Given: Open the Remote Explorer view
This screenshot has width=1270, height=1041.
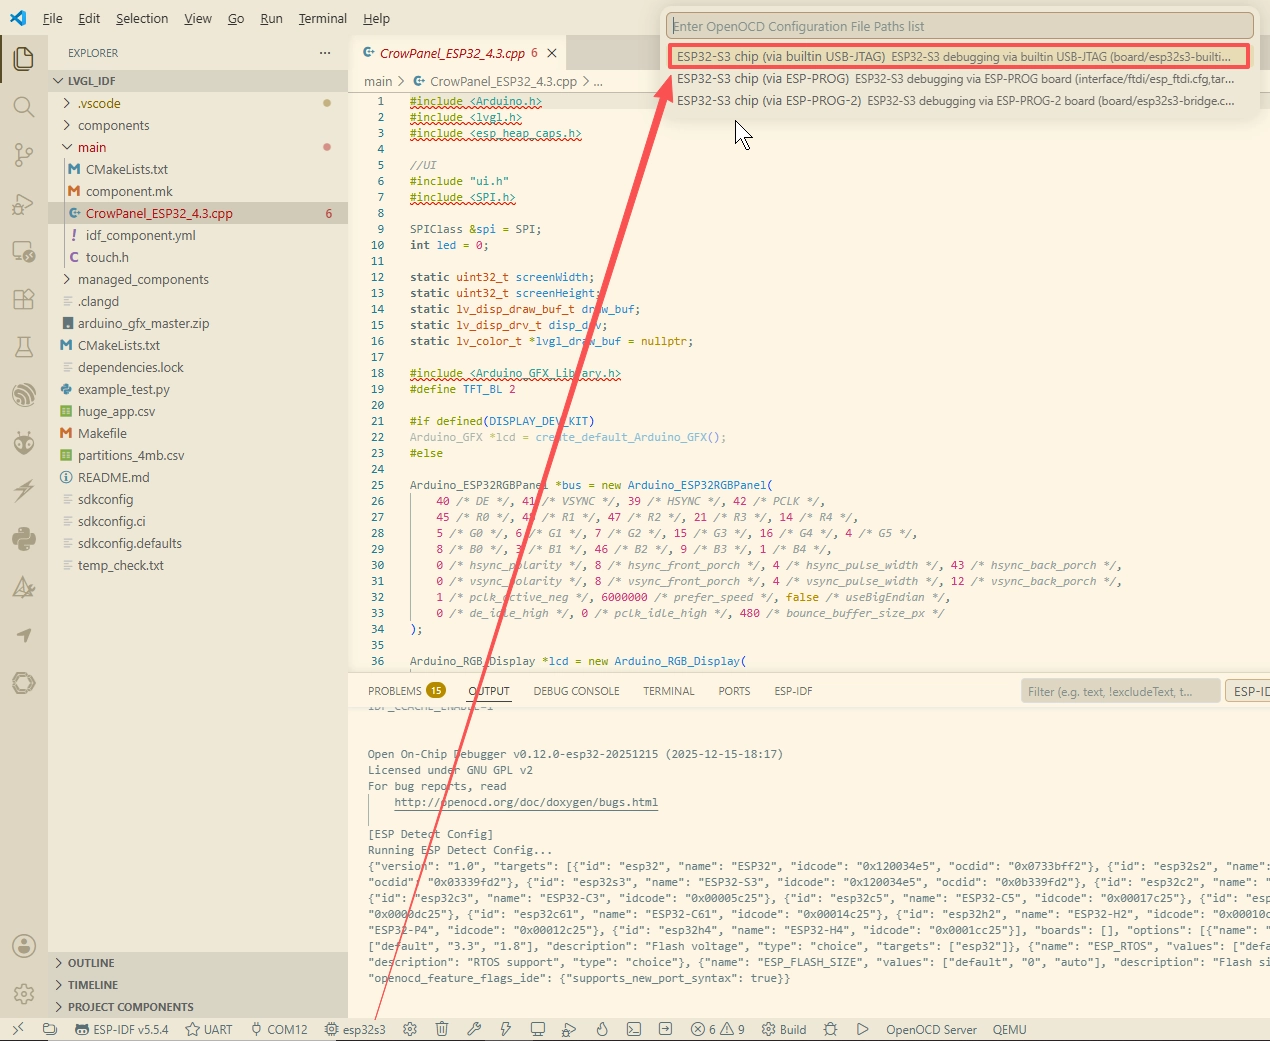Looking at the screenshot, I should [x=24, y=251].
